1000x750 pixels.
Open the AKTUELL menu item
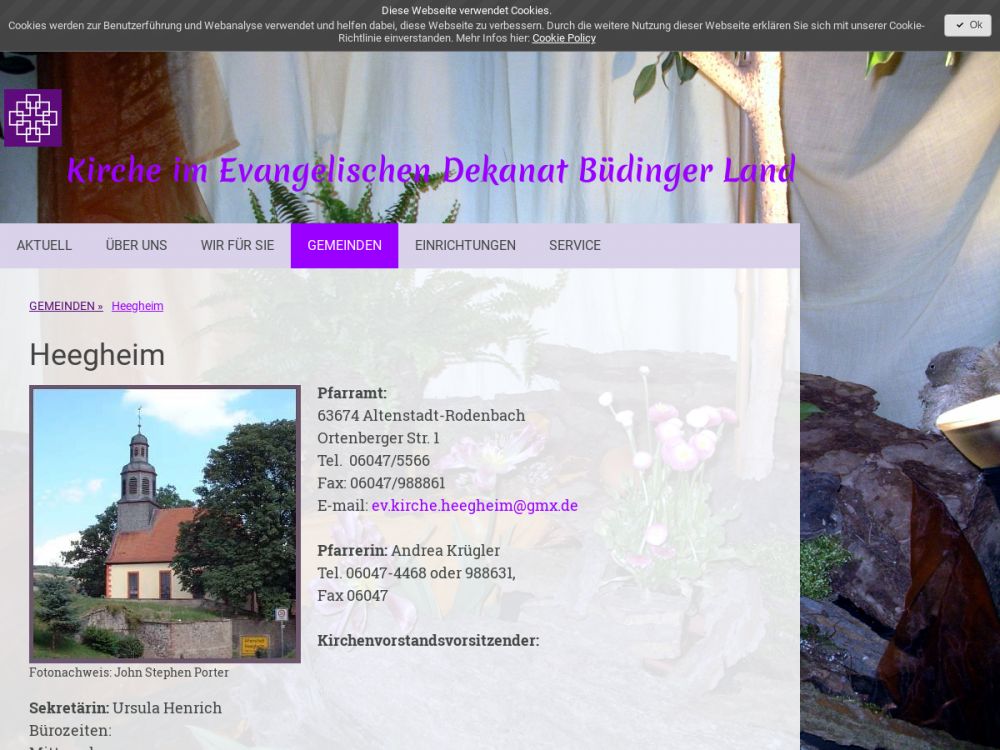pyautogui.click(x=44, y=245)
